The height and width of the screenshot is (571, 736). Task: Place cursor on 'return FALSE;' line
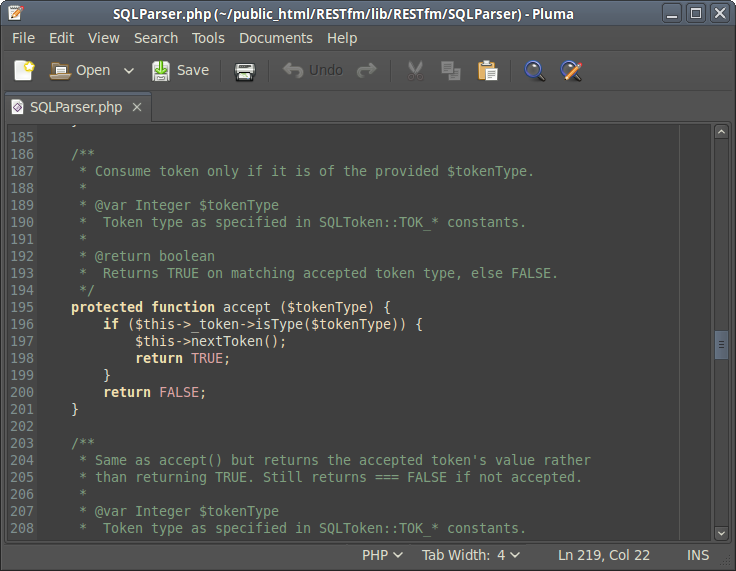(x=154, y=393)
